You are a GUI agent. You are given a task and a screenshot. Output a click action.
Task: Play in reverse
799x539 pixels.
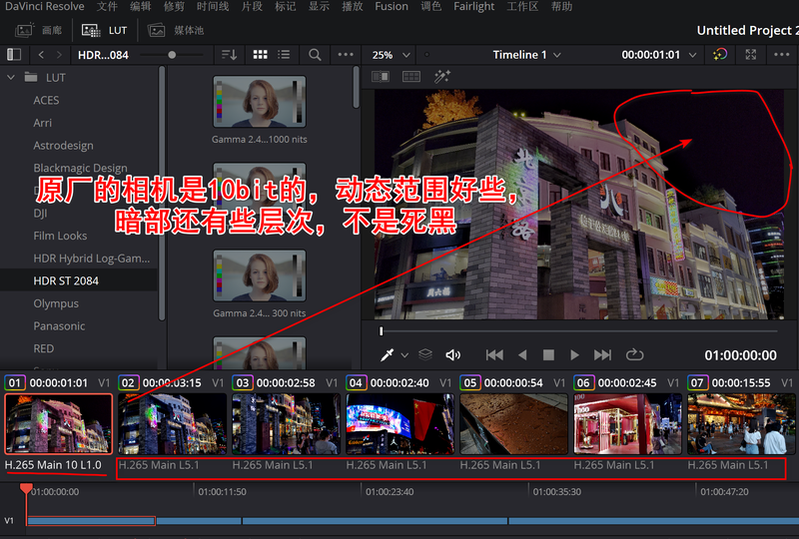(522, 355)
